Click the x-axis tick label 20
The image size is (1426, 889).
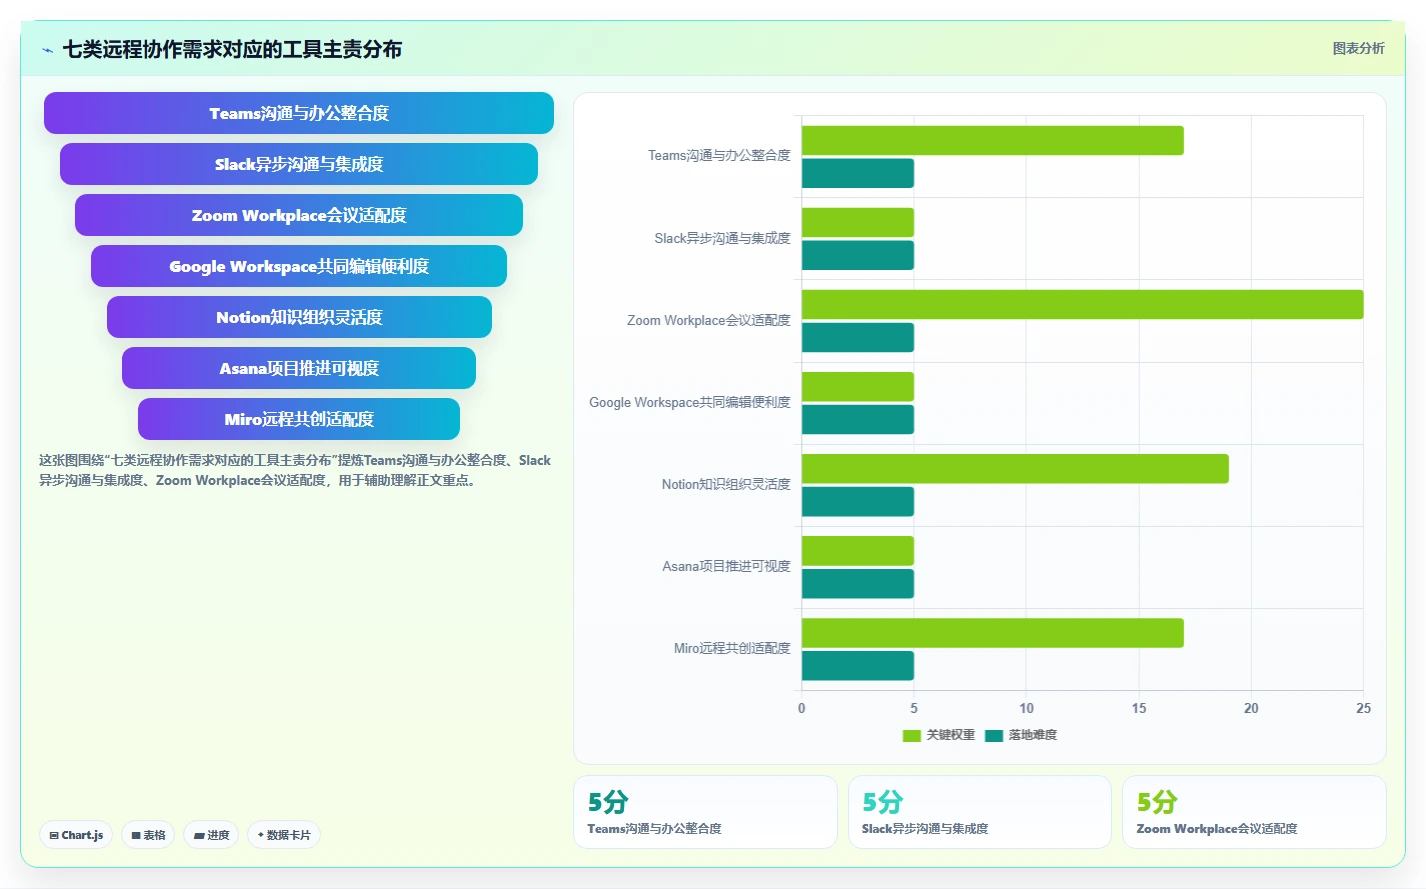[1251, 708]
